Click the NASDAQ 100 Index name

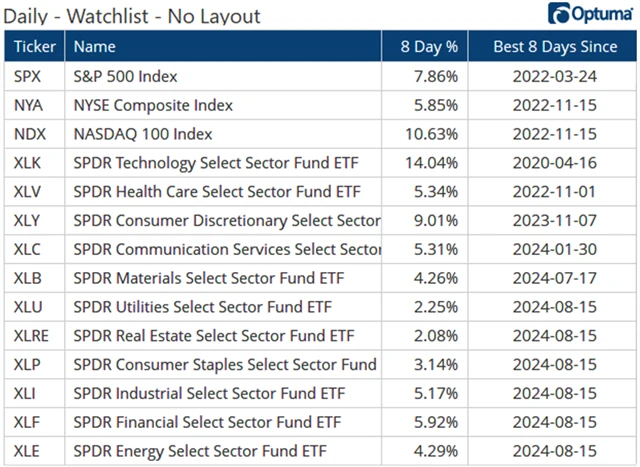pos(143,134)
